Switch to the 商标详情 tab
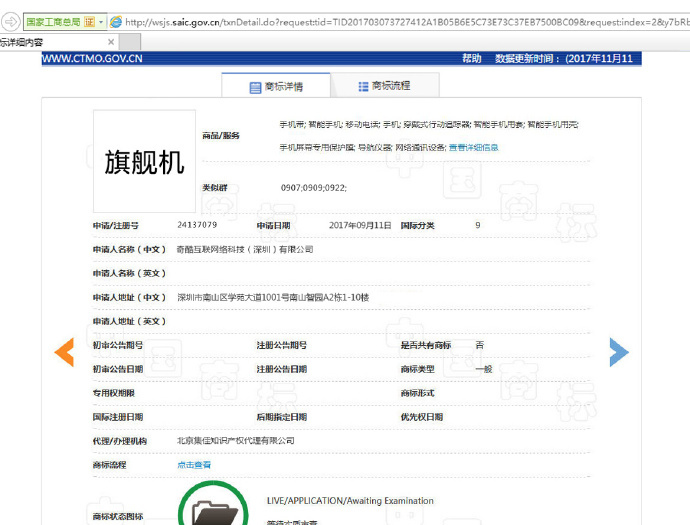Viewport: 690px width, 525px height. coord(276,86)
